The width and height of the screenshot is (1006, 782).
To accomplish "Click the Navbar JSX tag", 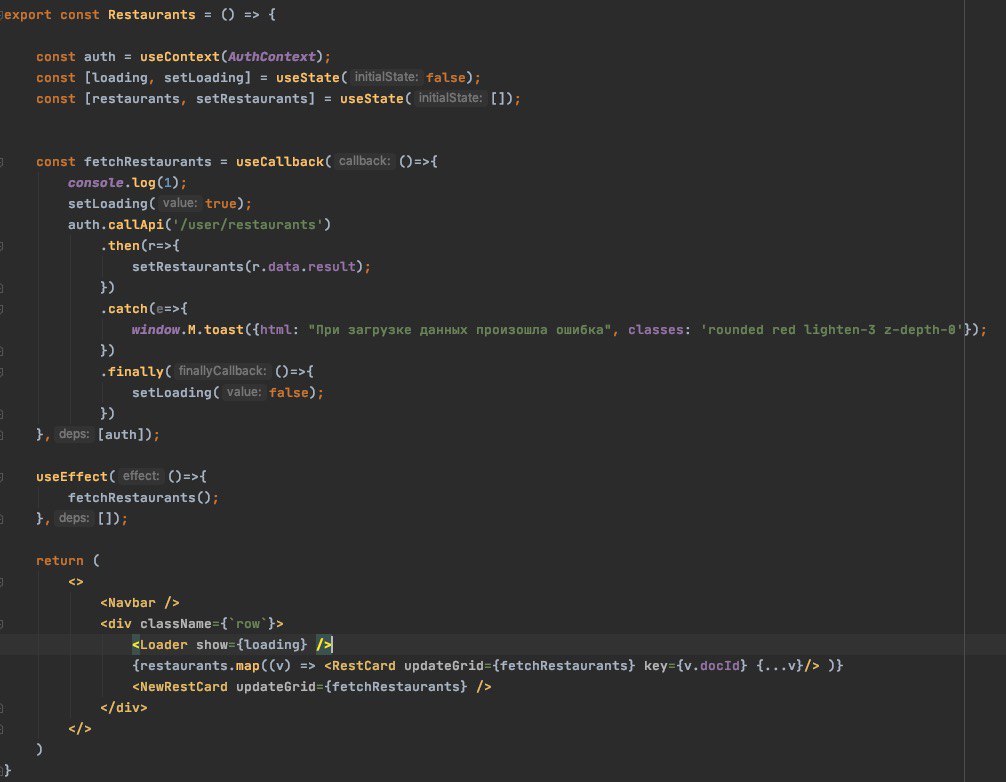I will [x=139, y=602].
